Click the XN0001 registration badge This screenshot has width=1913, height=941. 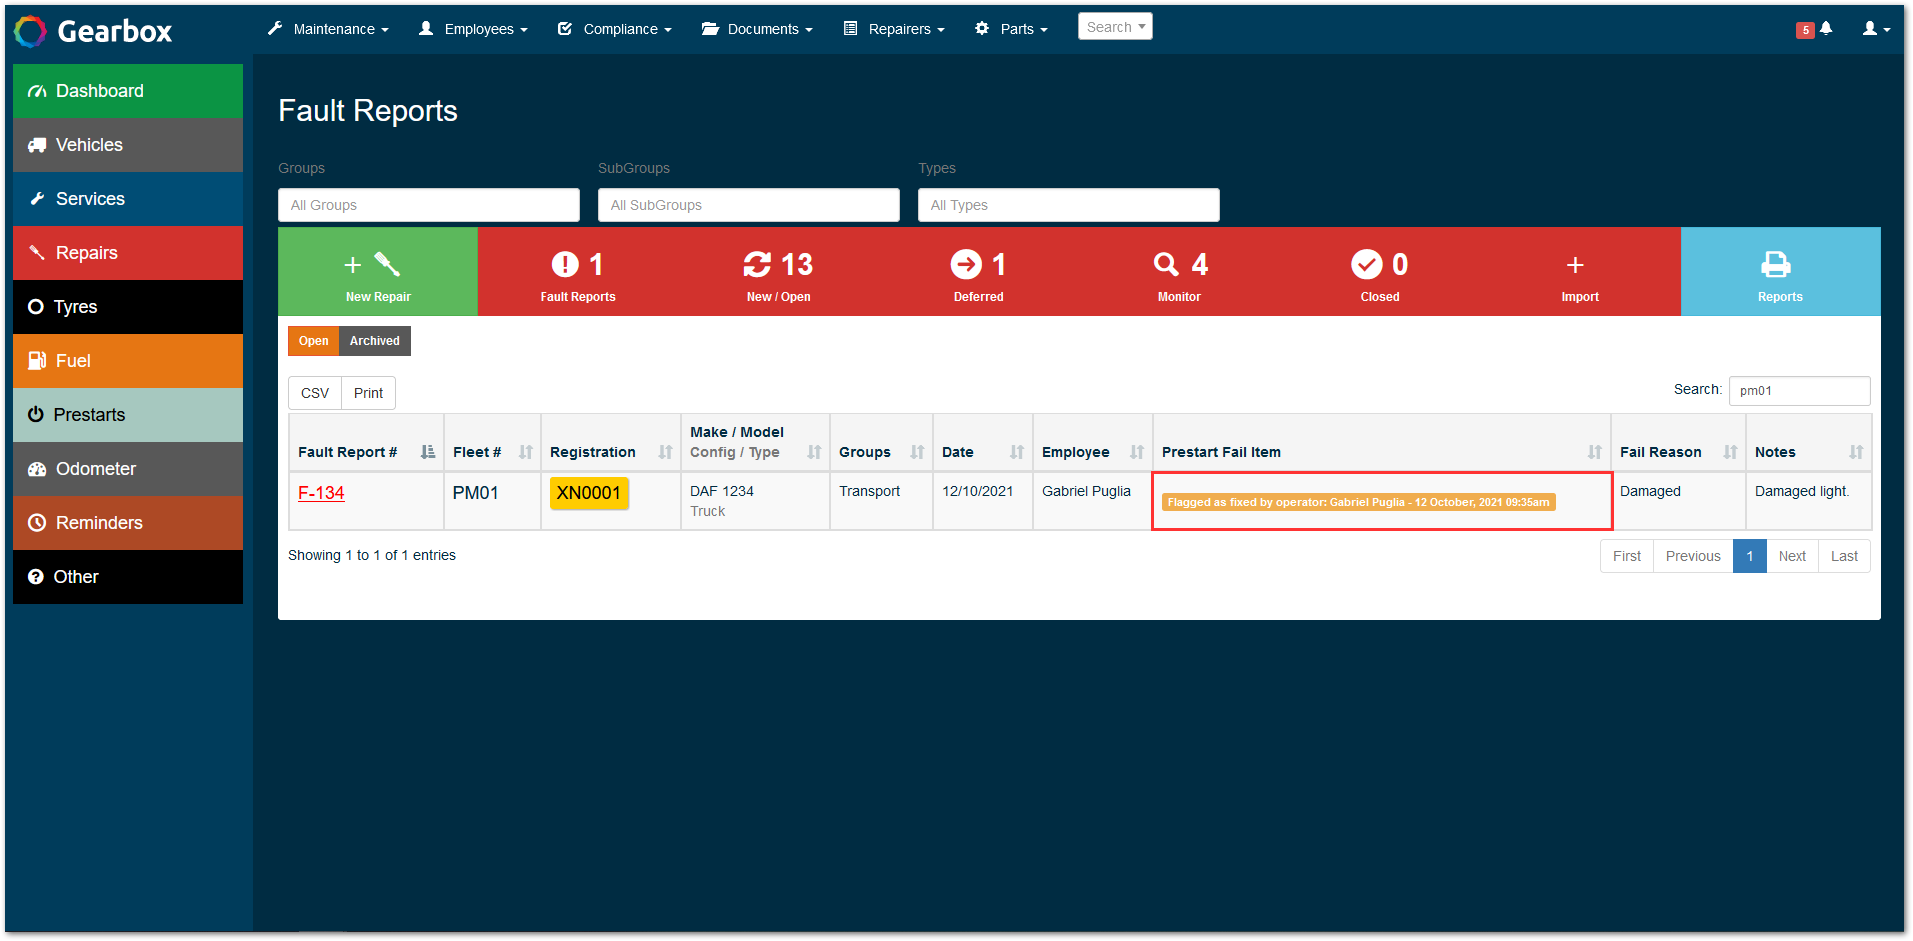(589, 493)
